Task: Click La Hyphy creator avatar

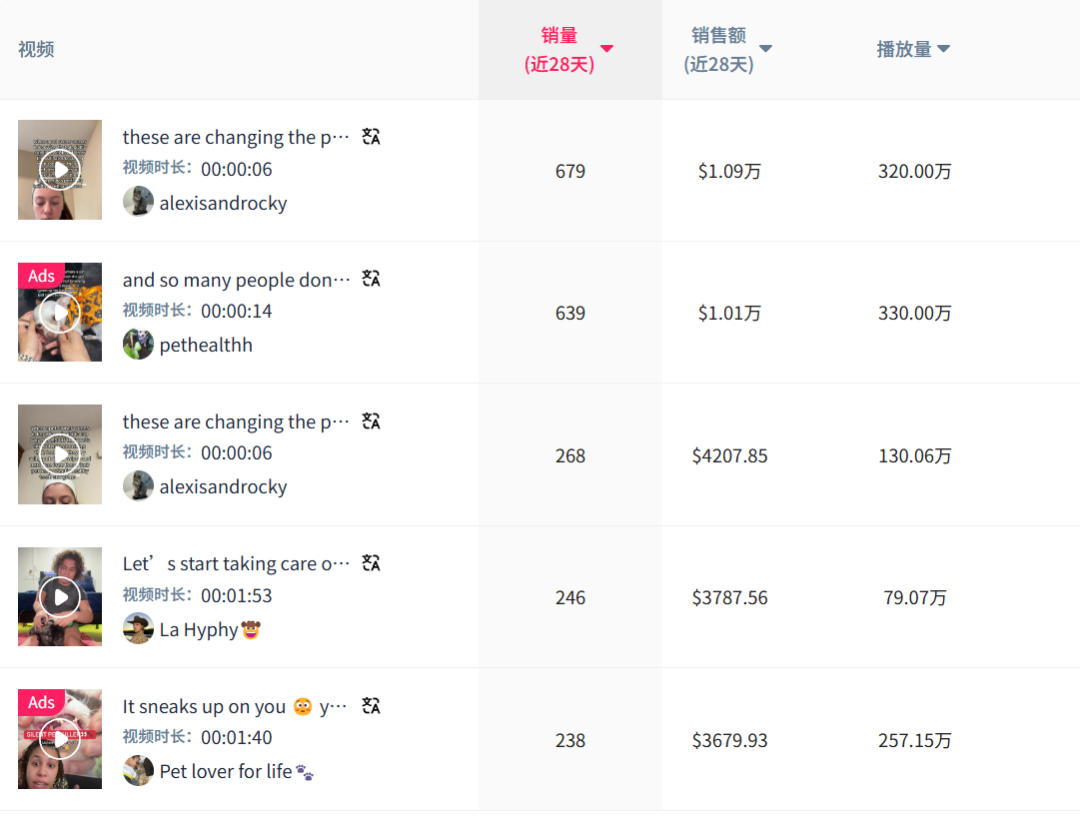Action: click(138, 629)
